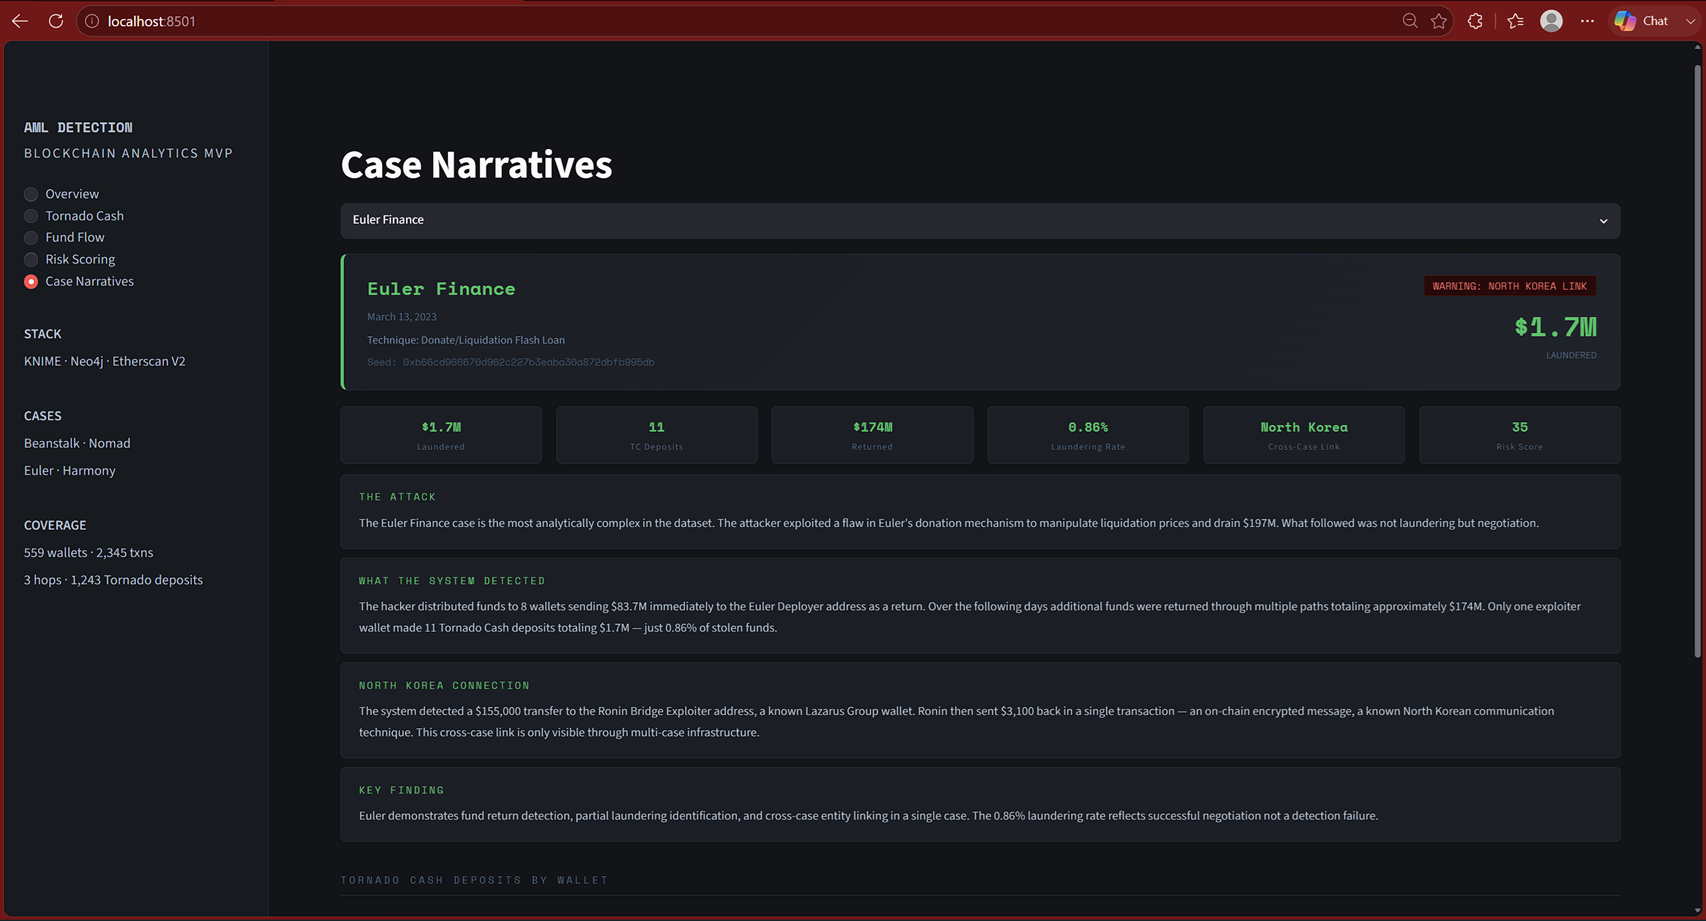Select the Case Narratives radio option
The width and height of the screenshot is (1706, 921).
pyautogui.click(x=79, y=282)
